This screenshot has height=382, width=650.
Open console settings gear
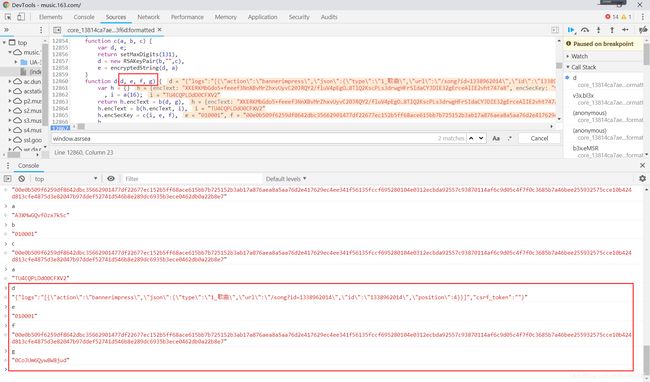click(x=643, y=178)
